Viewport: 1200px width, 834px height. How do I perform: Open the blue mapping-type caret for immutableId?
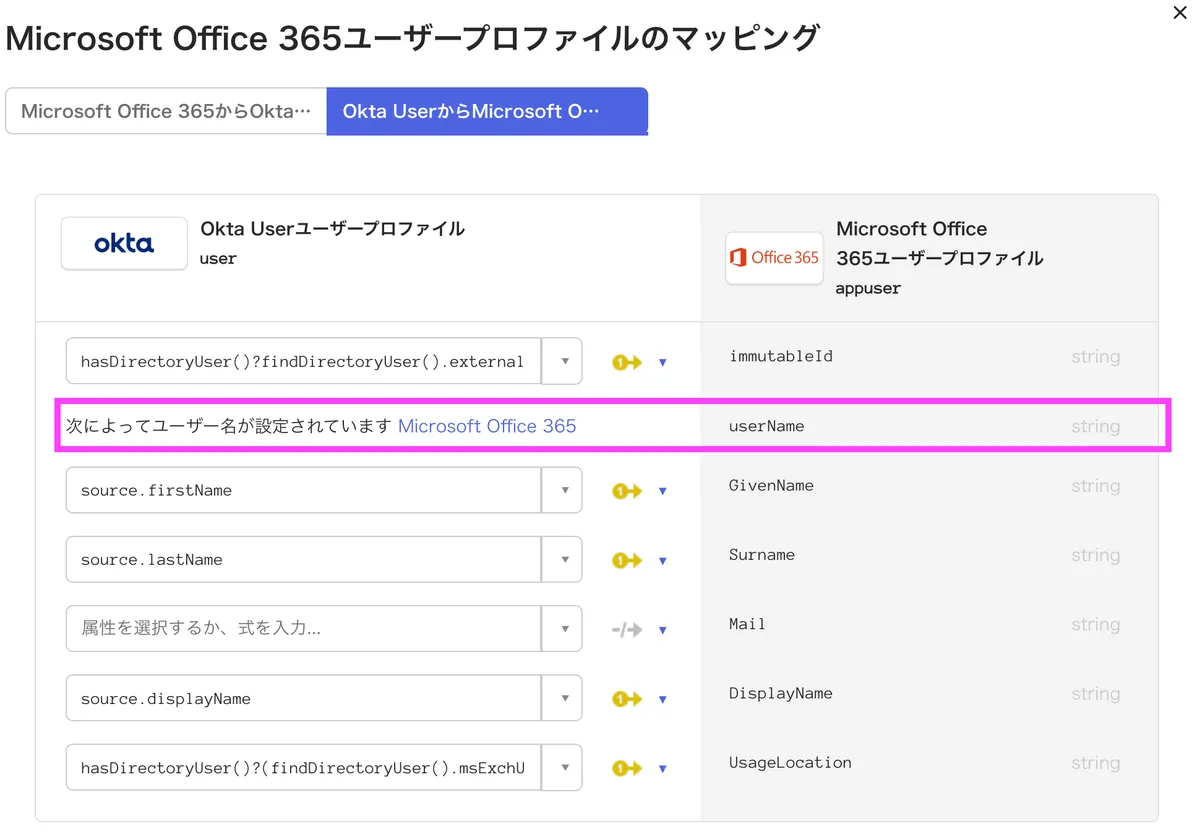662,363
